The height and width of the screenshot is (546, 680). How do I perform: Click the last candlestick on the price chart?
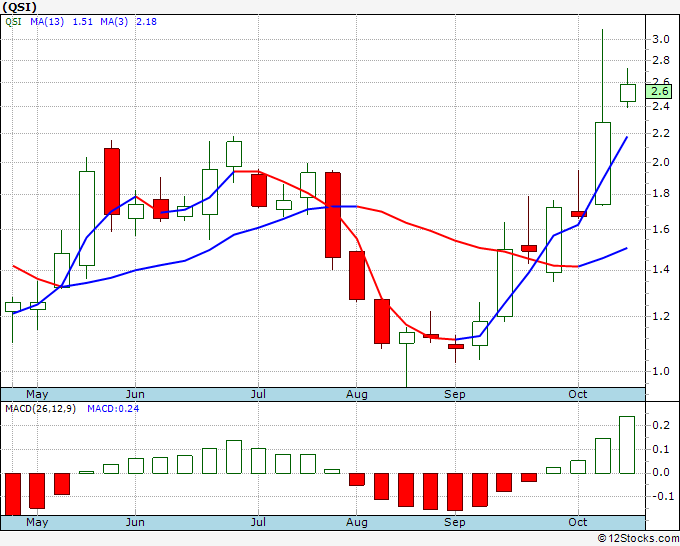(x=627, y=93)
